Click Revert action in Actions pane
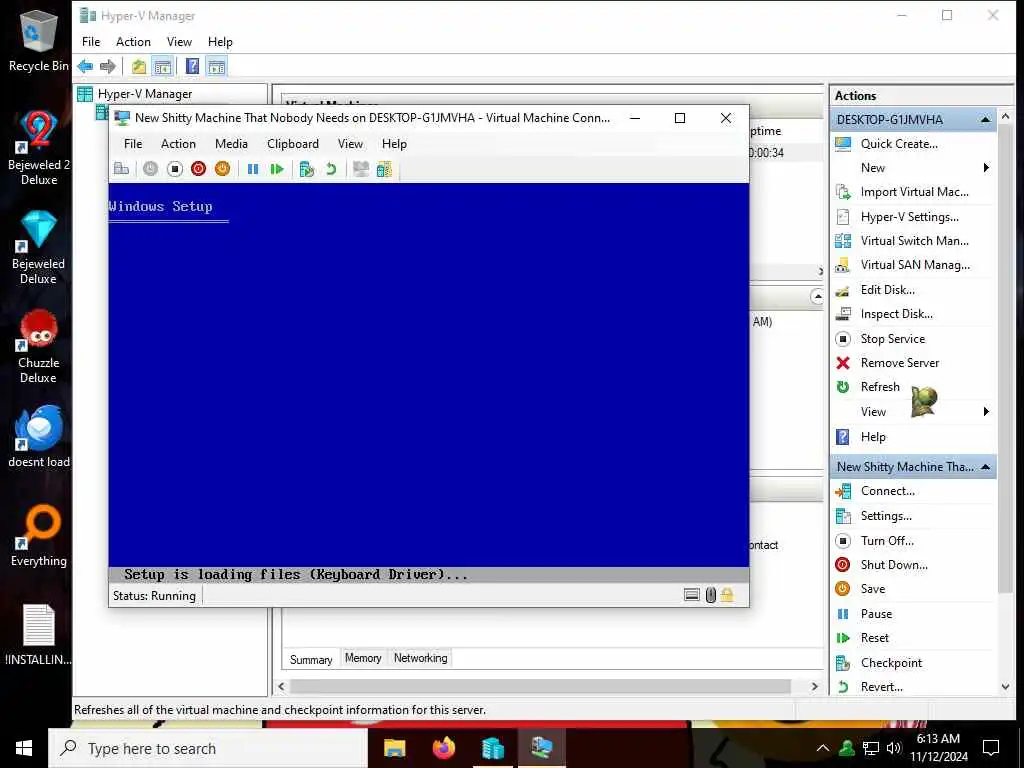 [x=881, y=687]
